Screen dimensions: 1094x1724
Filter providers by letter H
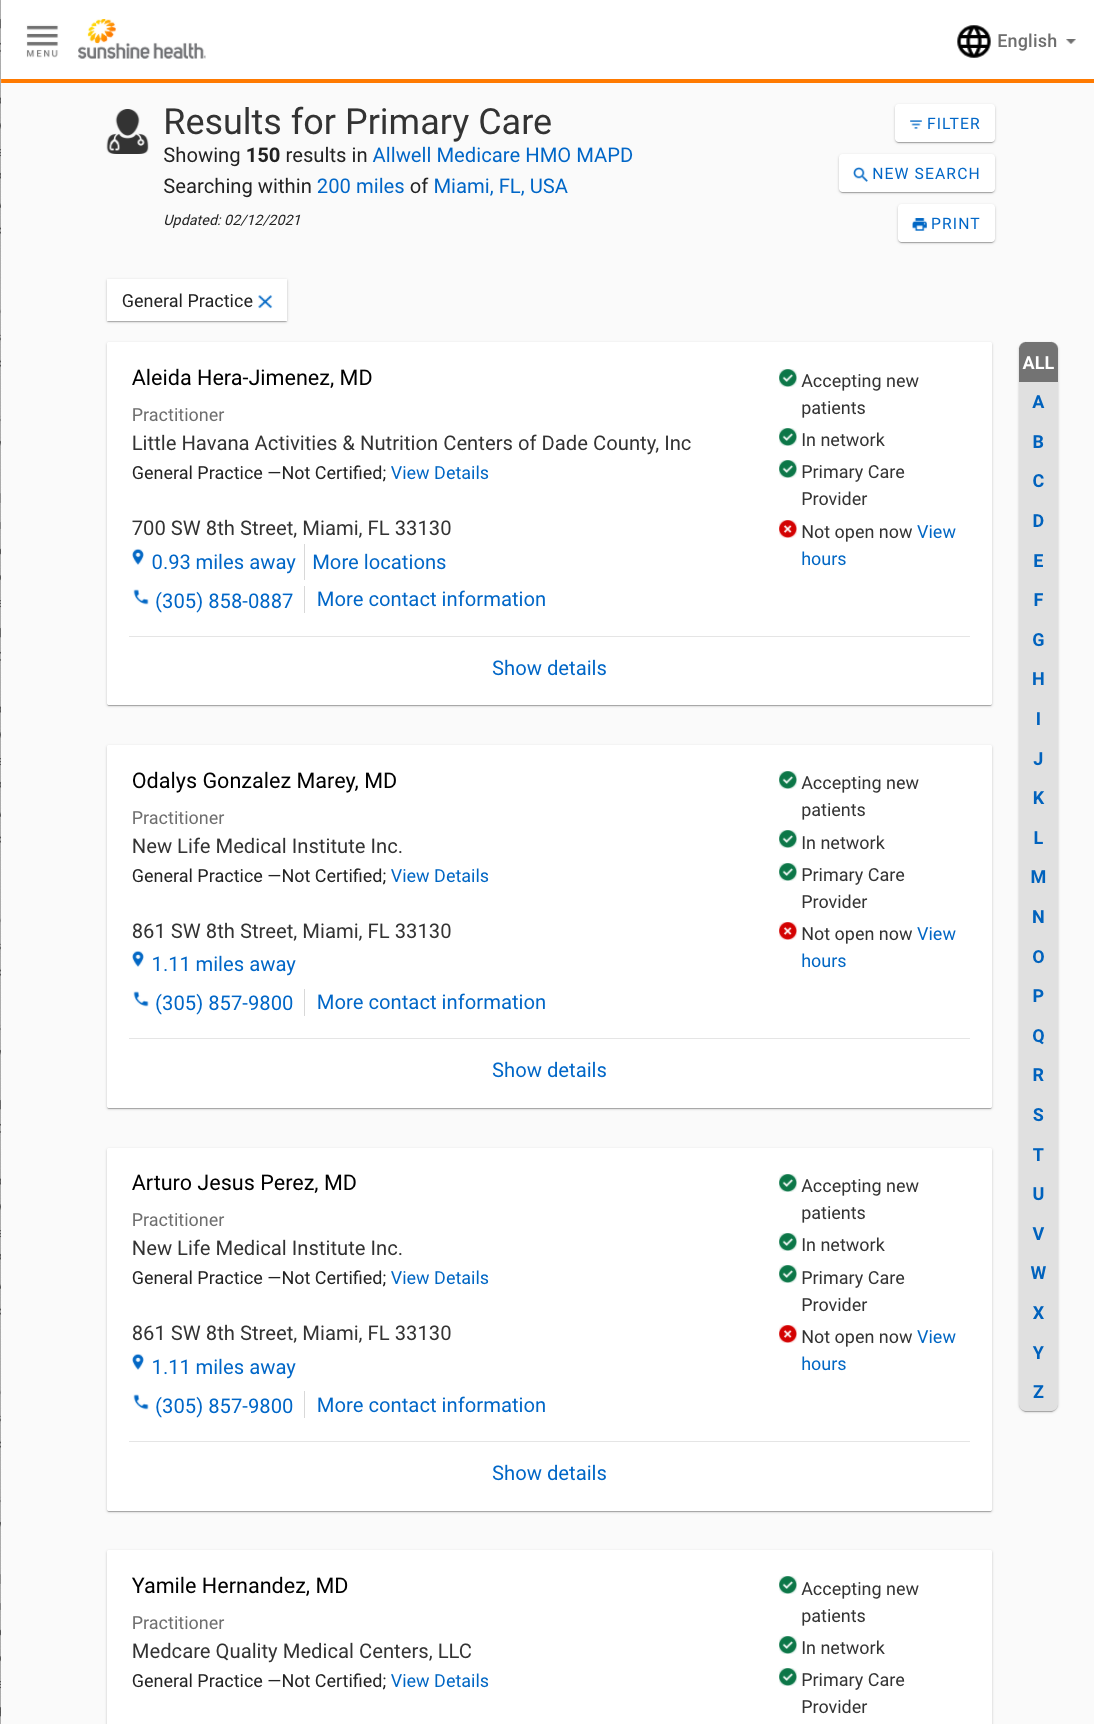tap(1038, 679)
